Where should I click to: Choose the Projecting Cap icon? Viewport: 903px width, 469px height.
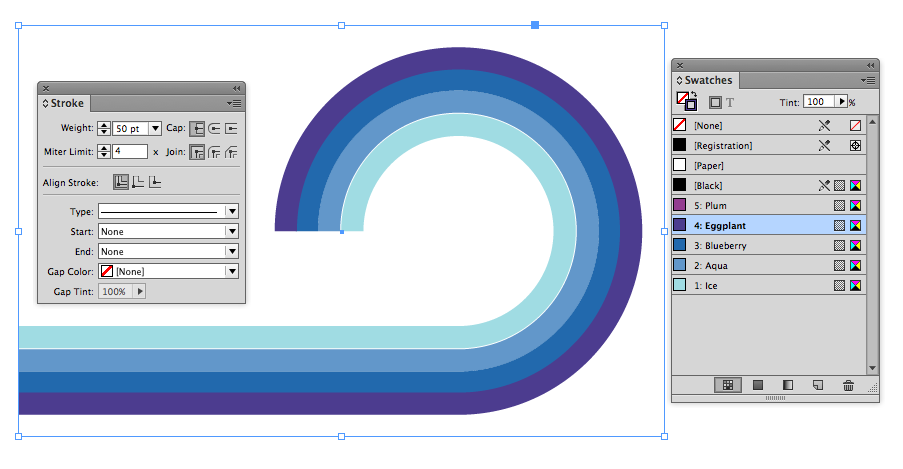tap(231, 128)
